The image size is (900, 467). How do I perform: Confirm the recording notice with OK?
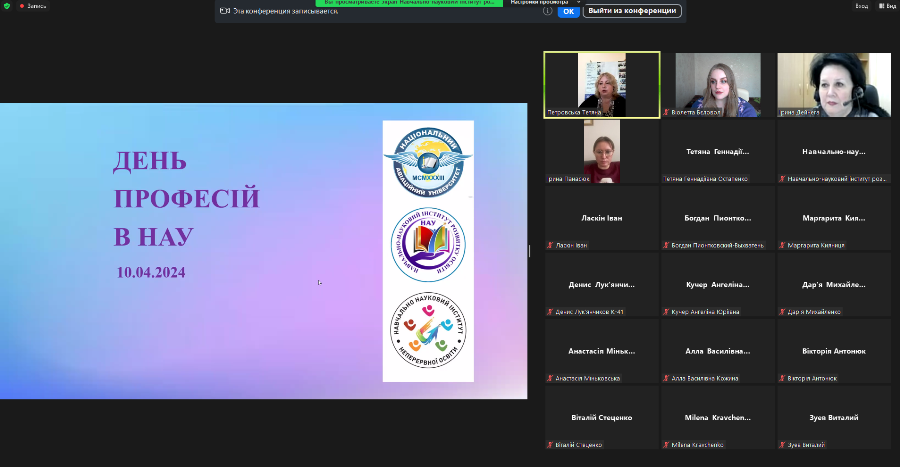click(x=568, y=11)
